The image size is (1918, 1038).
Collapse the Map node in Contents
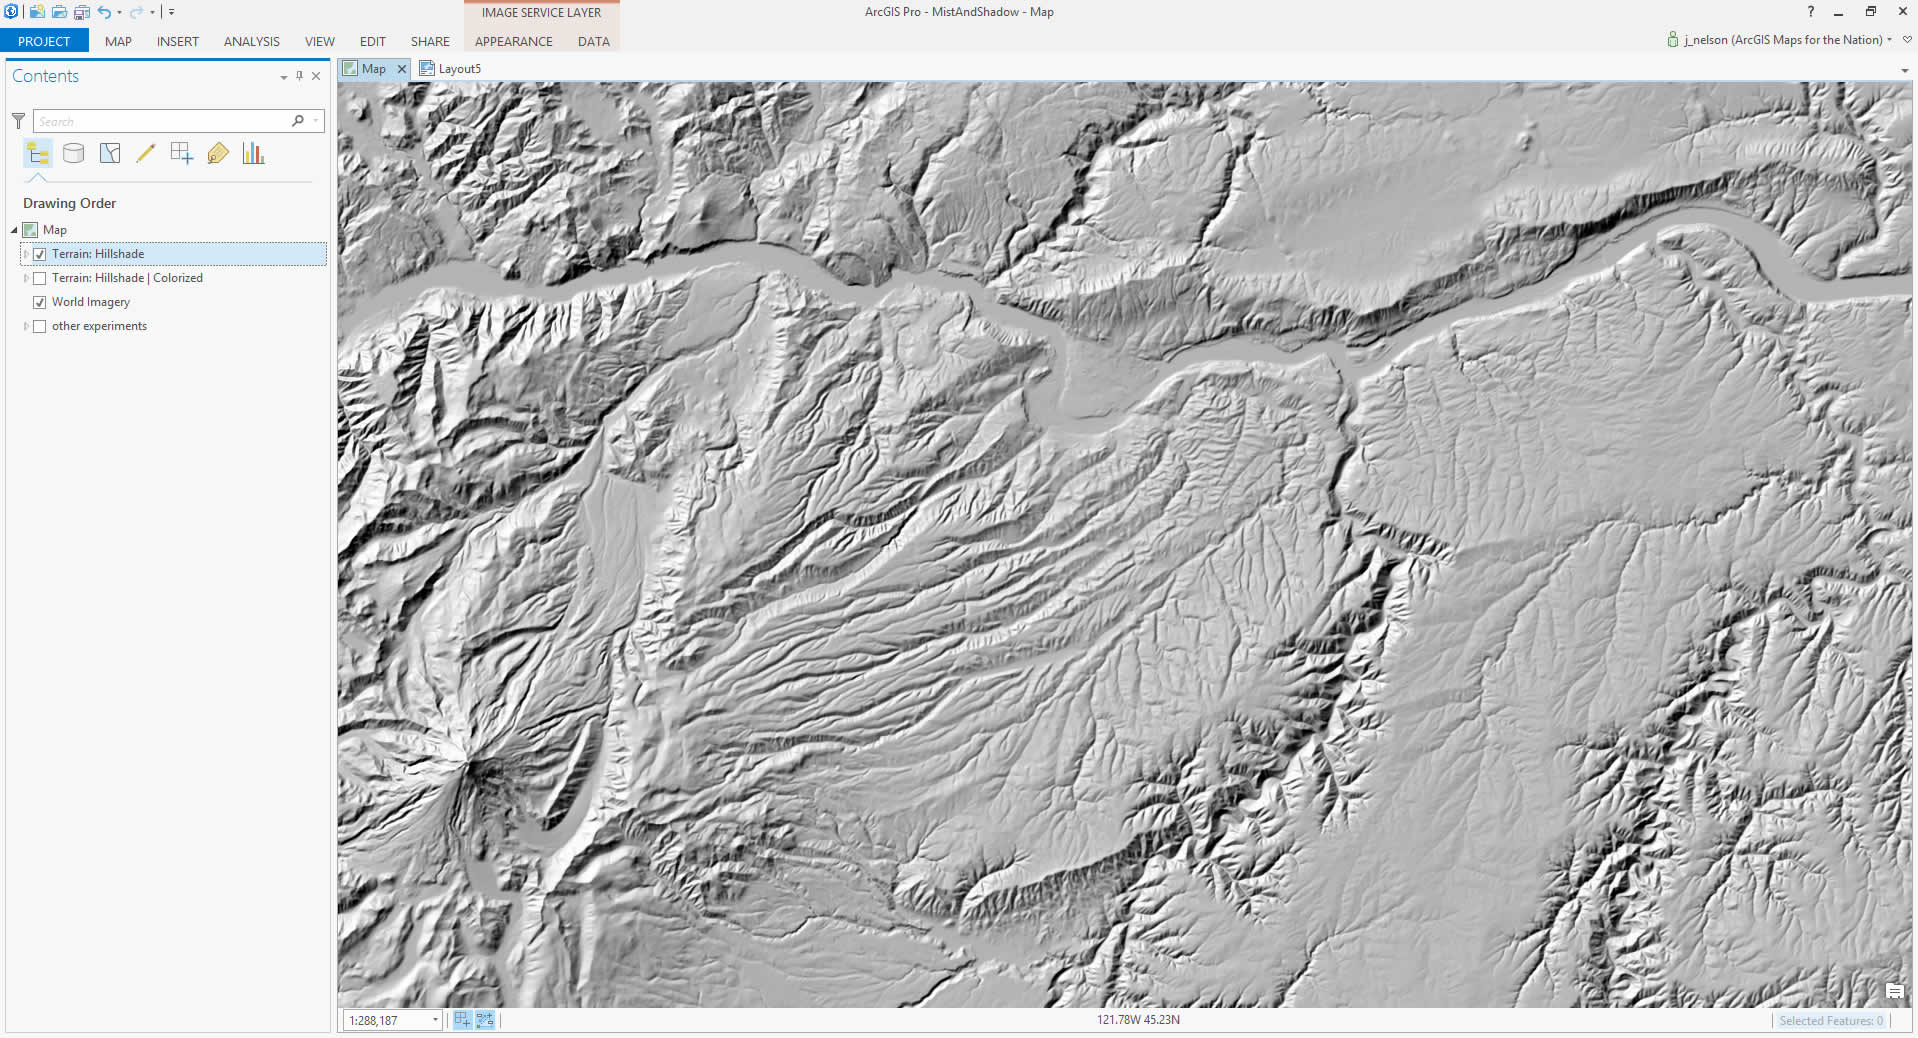tap(14, 230)
